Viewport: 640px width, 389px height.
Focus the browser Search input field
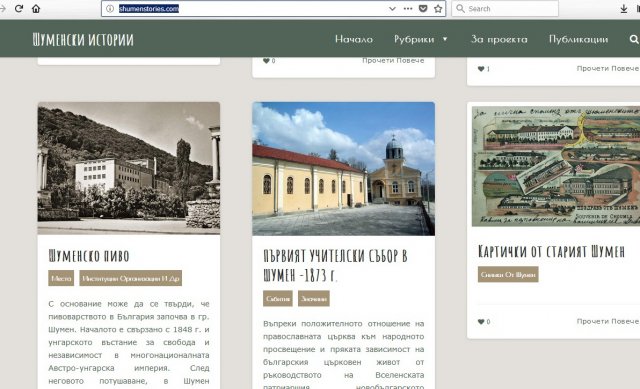[x=505, y=9]
